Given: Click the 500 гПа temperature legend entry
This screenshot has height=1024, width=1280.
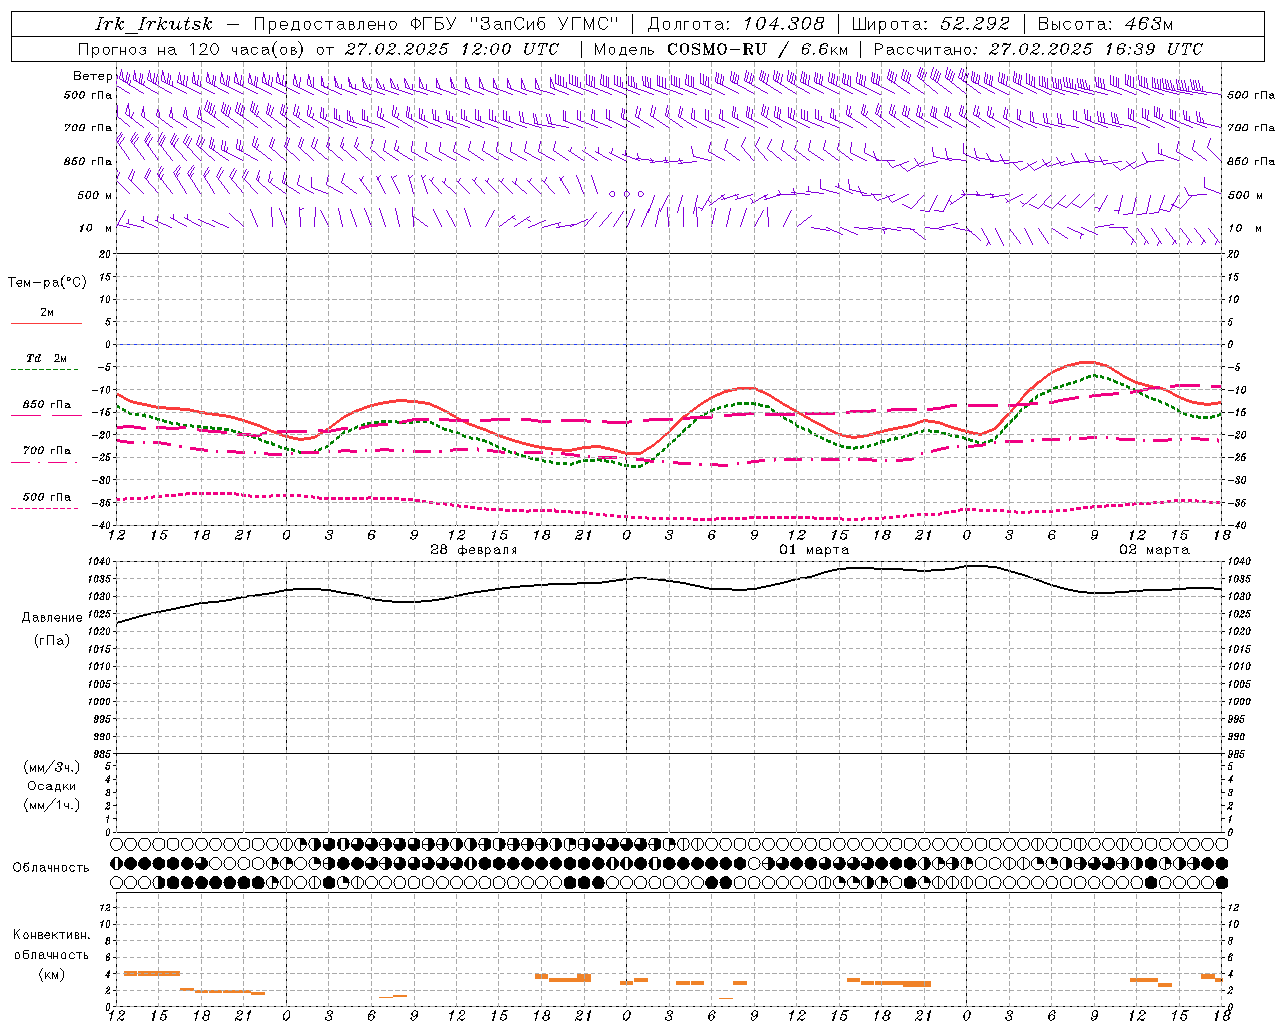Looking at the screenshot, I should pos(47,497).
